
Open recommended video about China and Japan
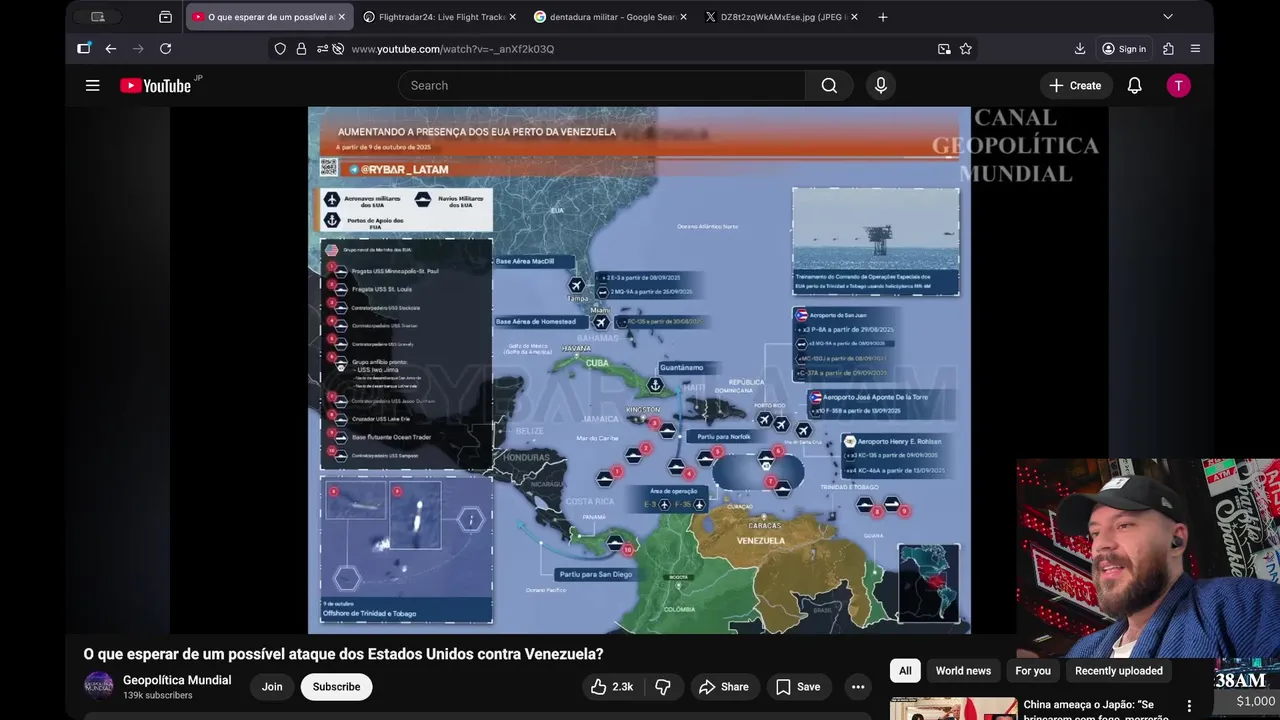1097,710
